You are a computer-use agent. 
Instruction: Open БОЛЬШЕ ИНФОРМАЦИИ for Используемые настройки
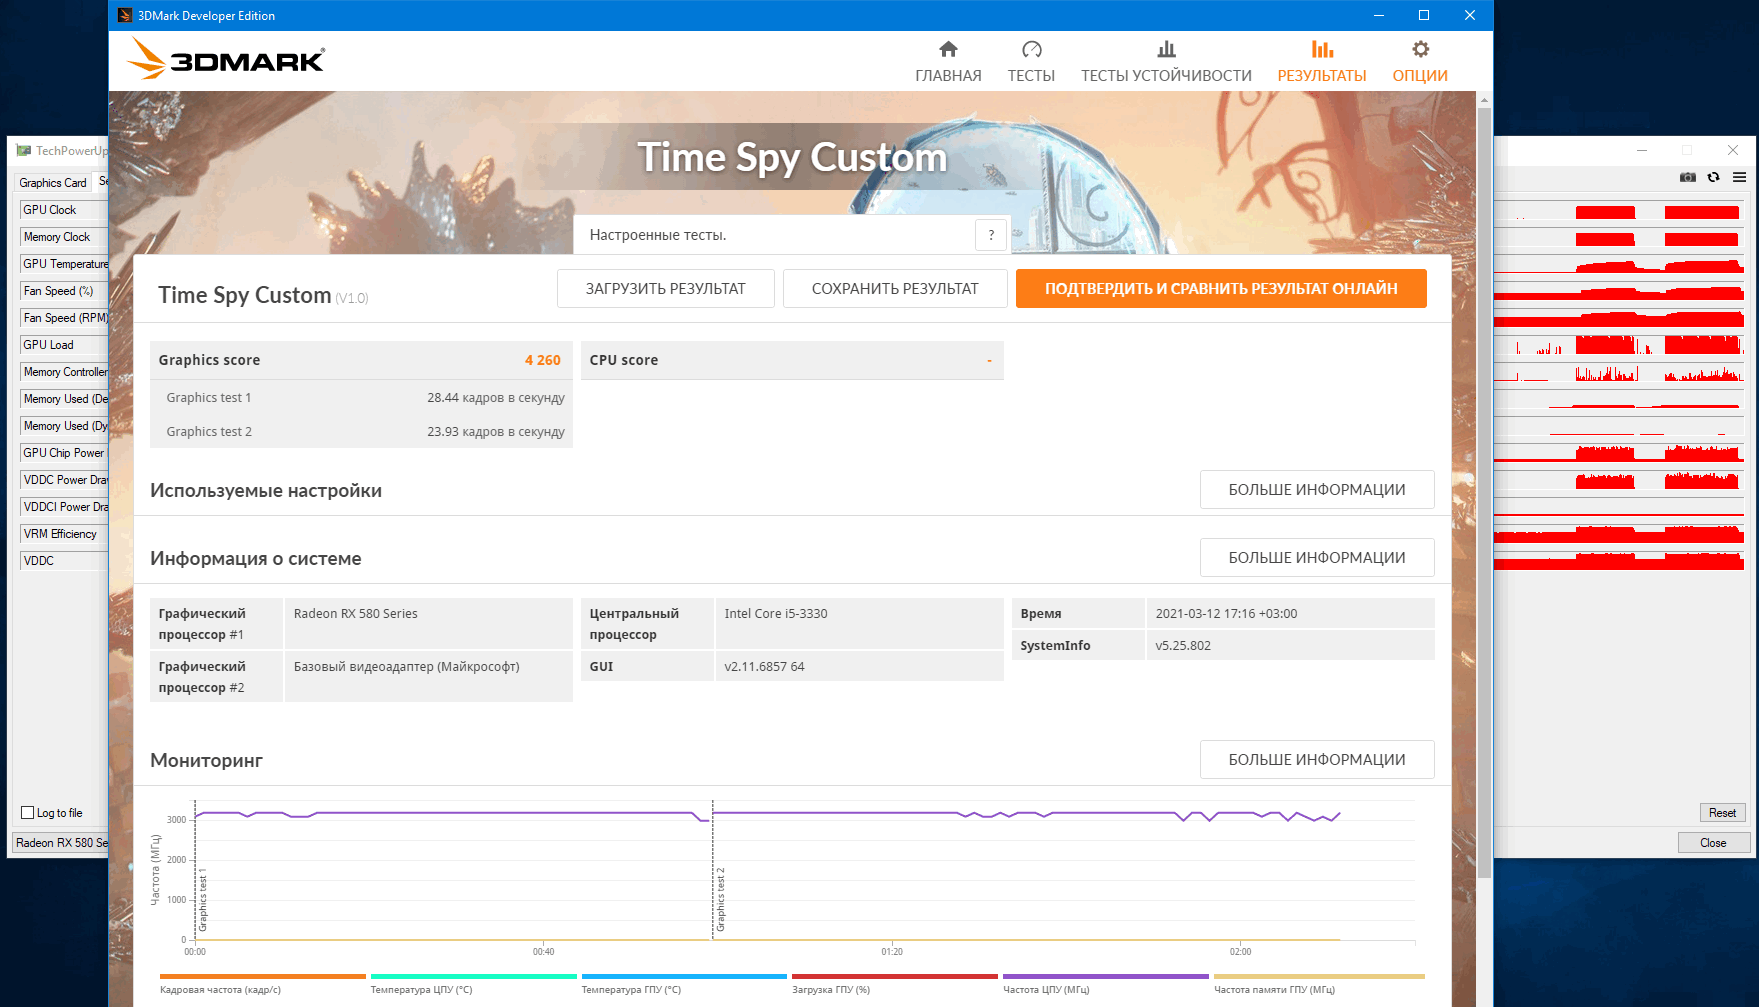[x=1317, y=490]
